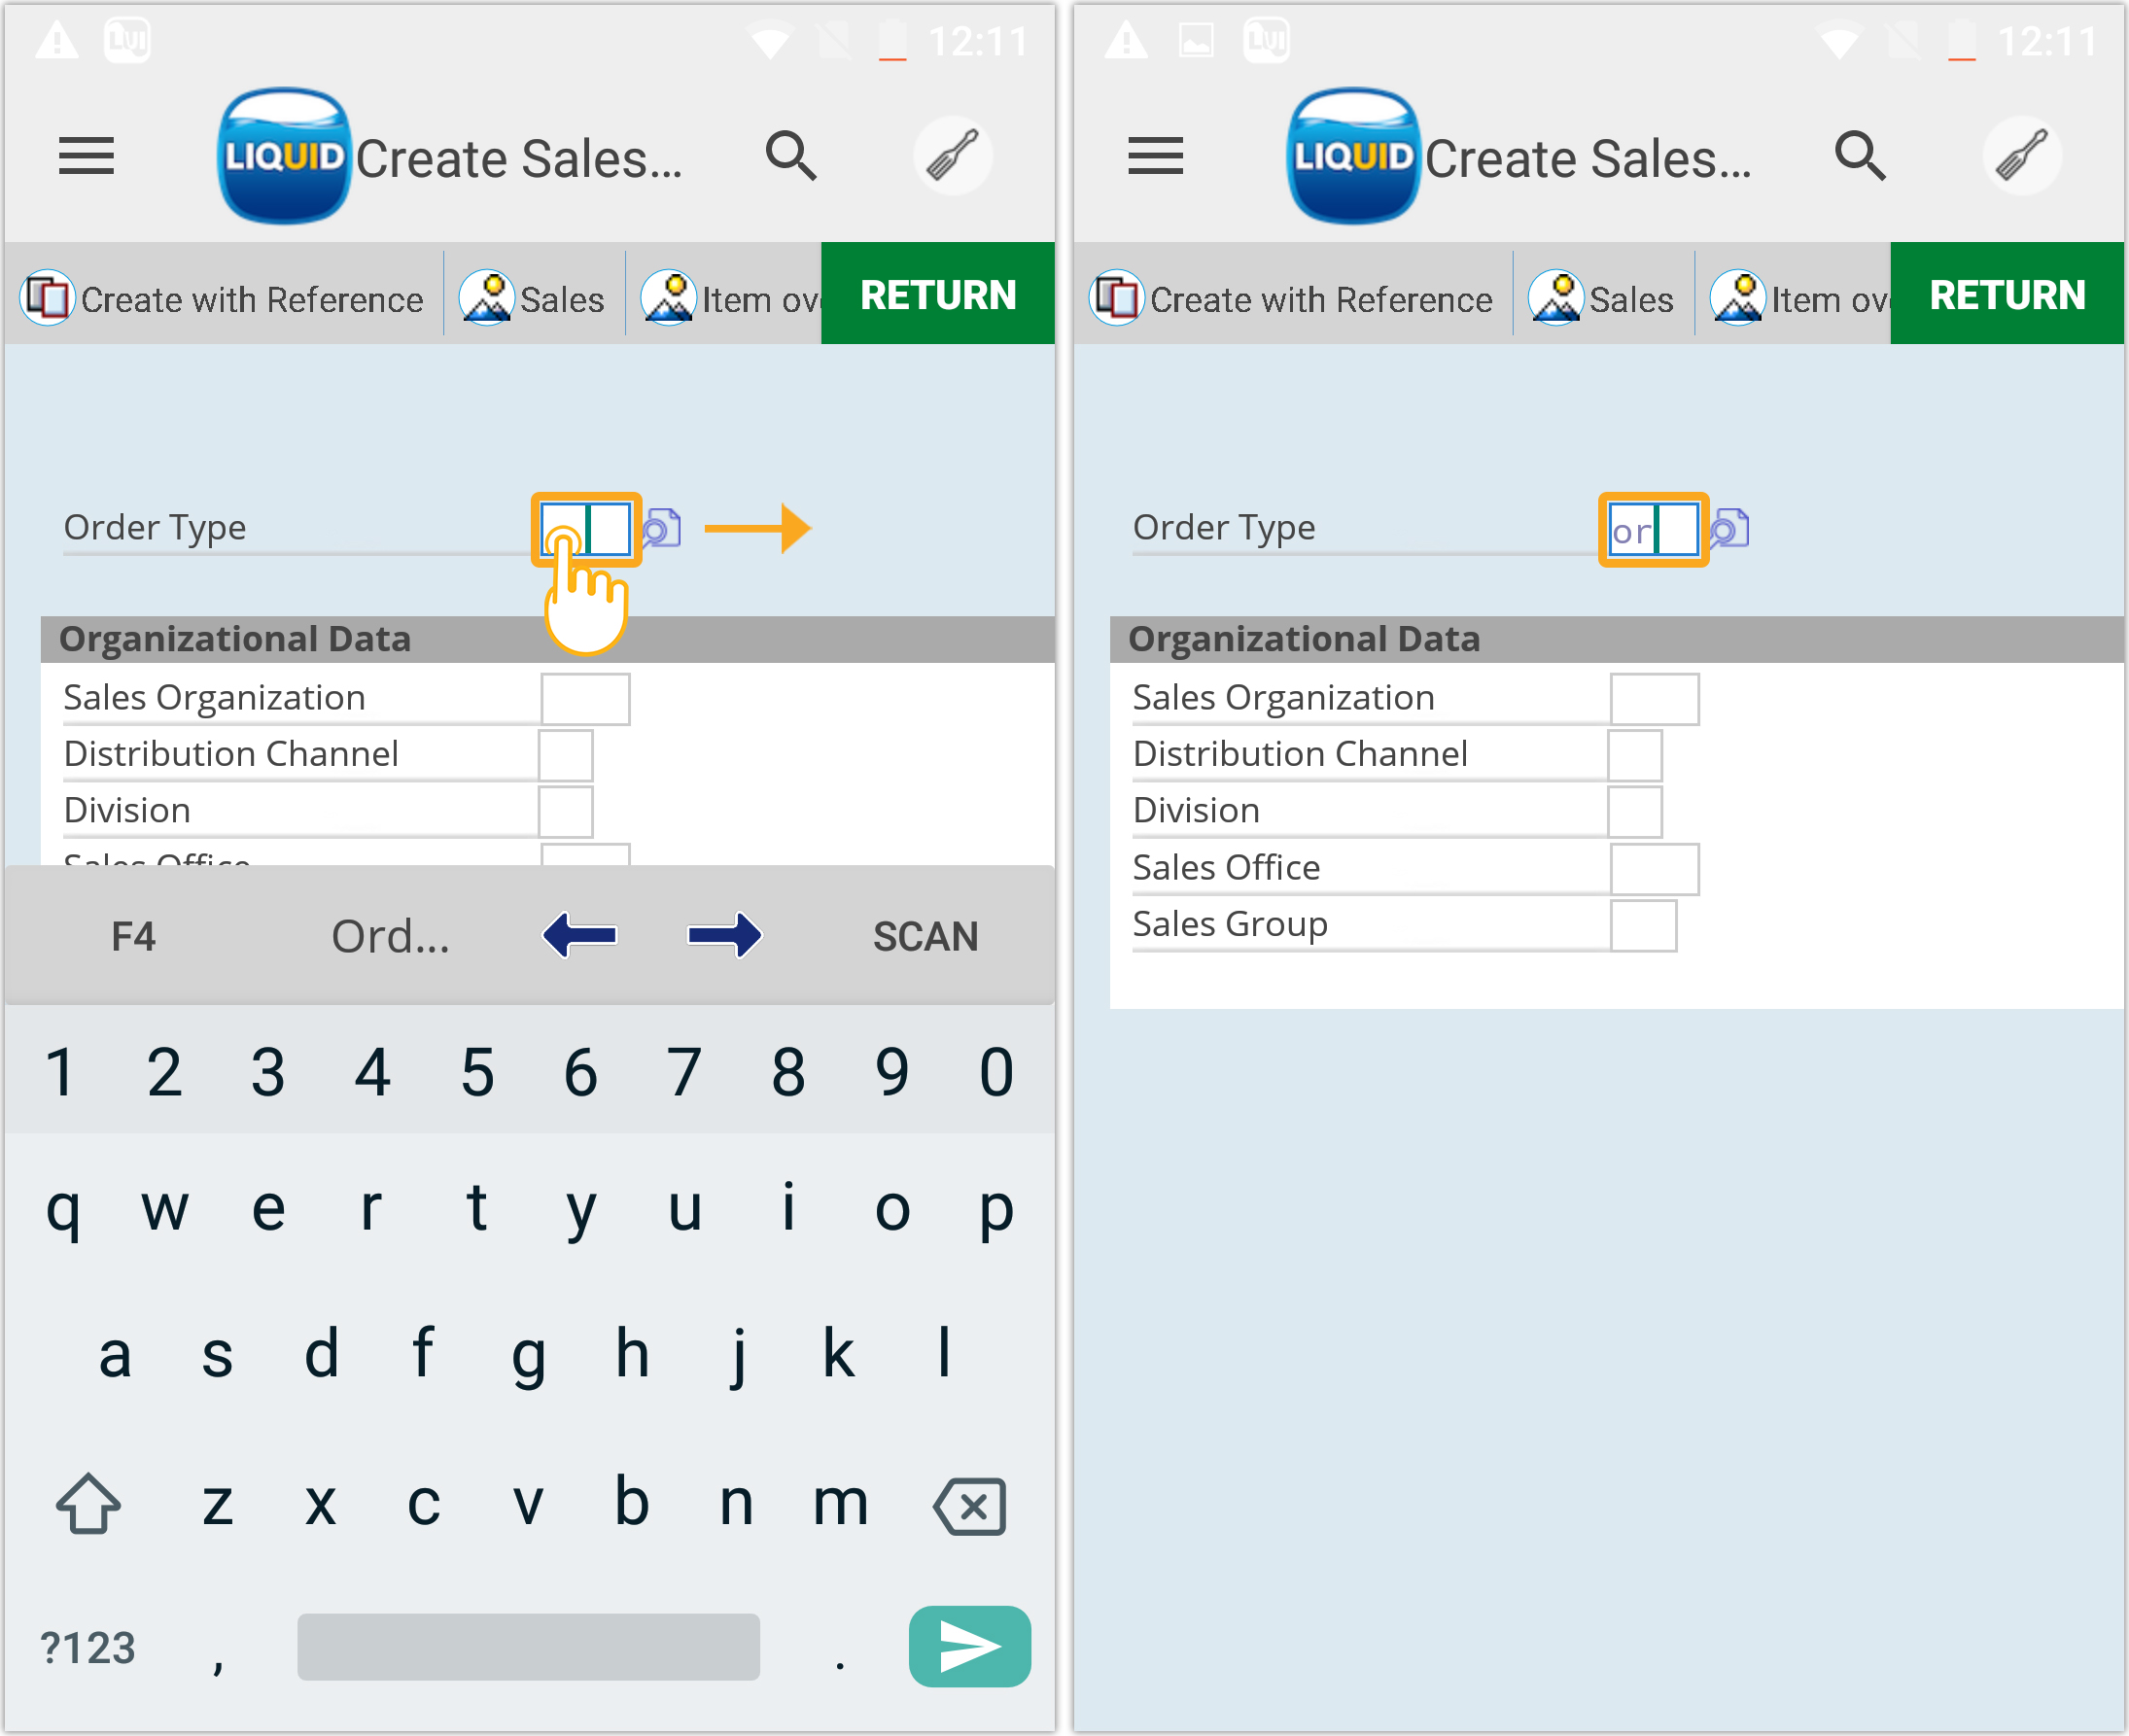Tap the LIQUID logo on right screen
Screen dimensions: 2129x1736
click(x=1352, y=156)
